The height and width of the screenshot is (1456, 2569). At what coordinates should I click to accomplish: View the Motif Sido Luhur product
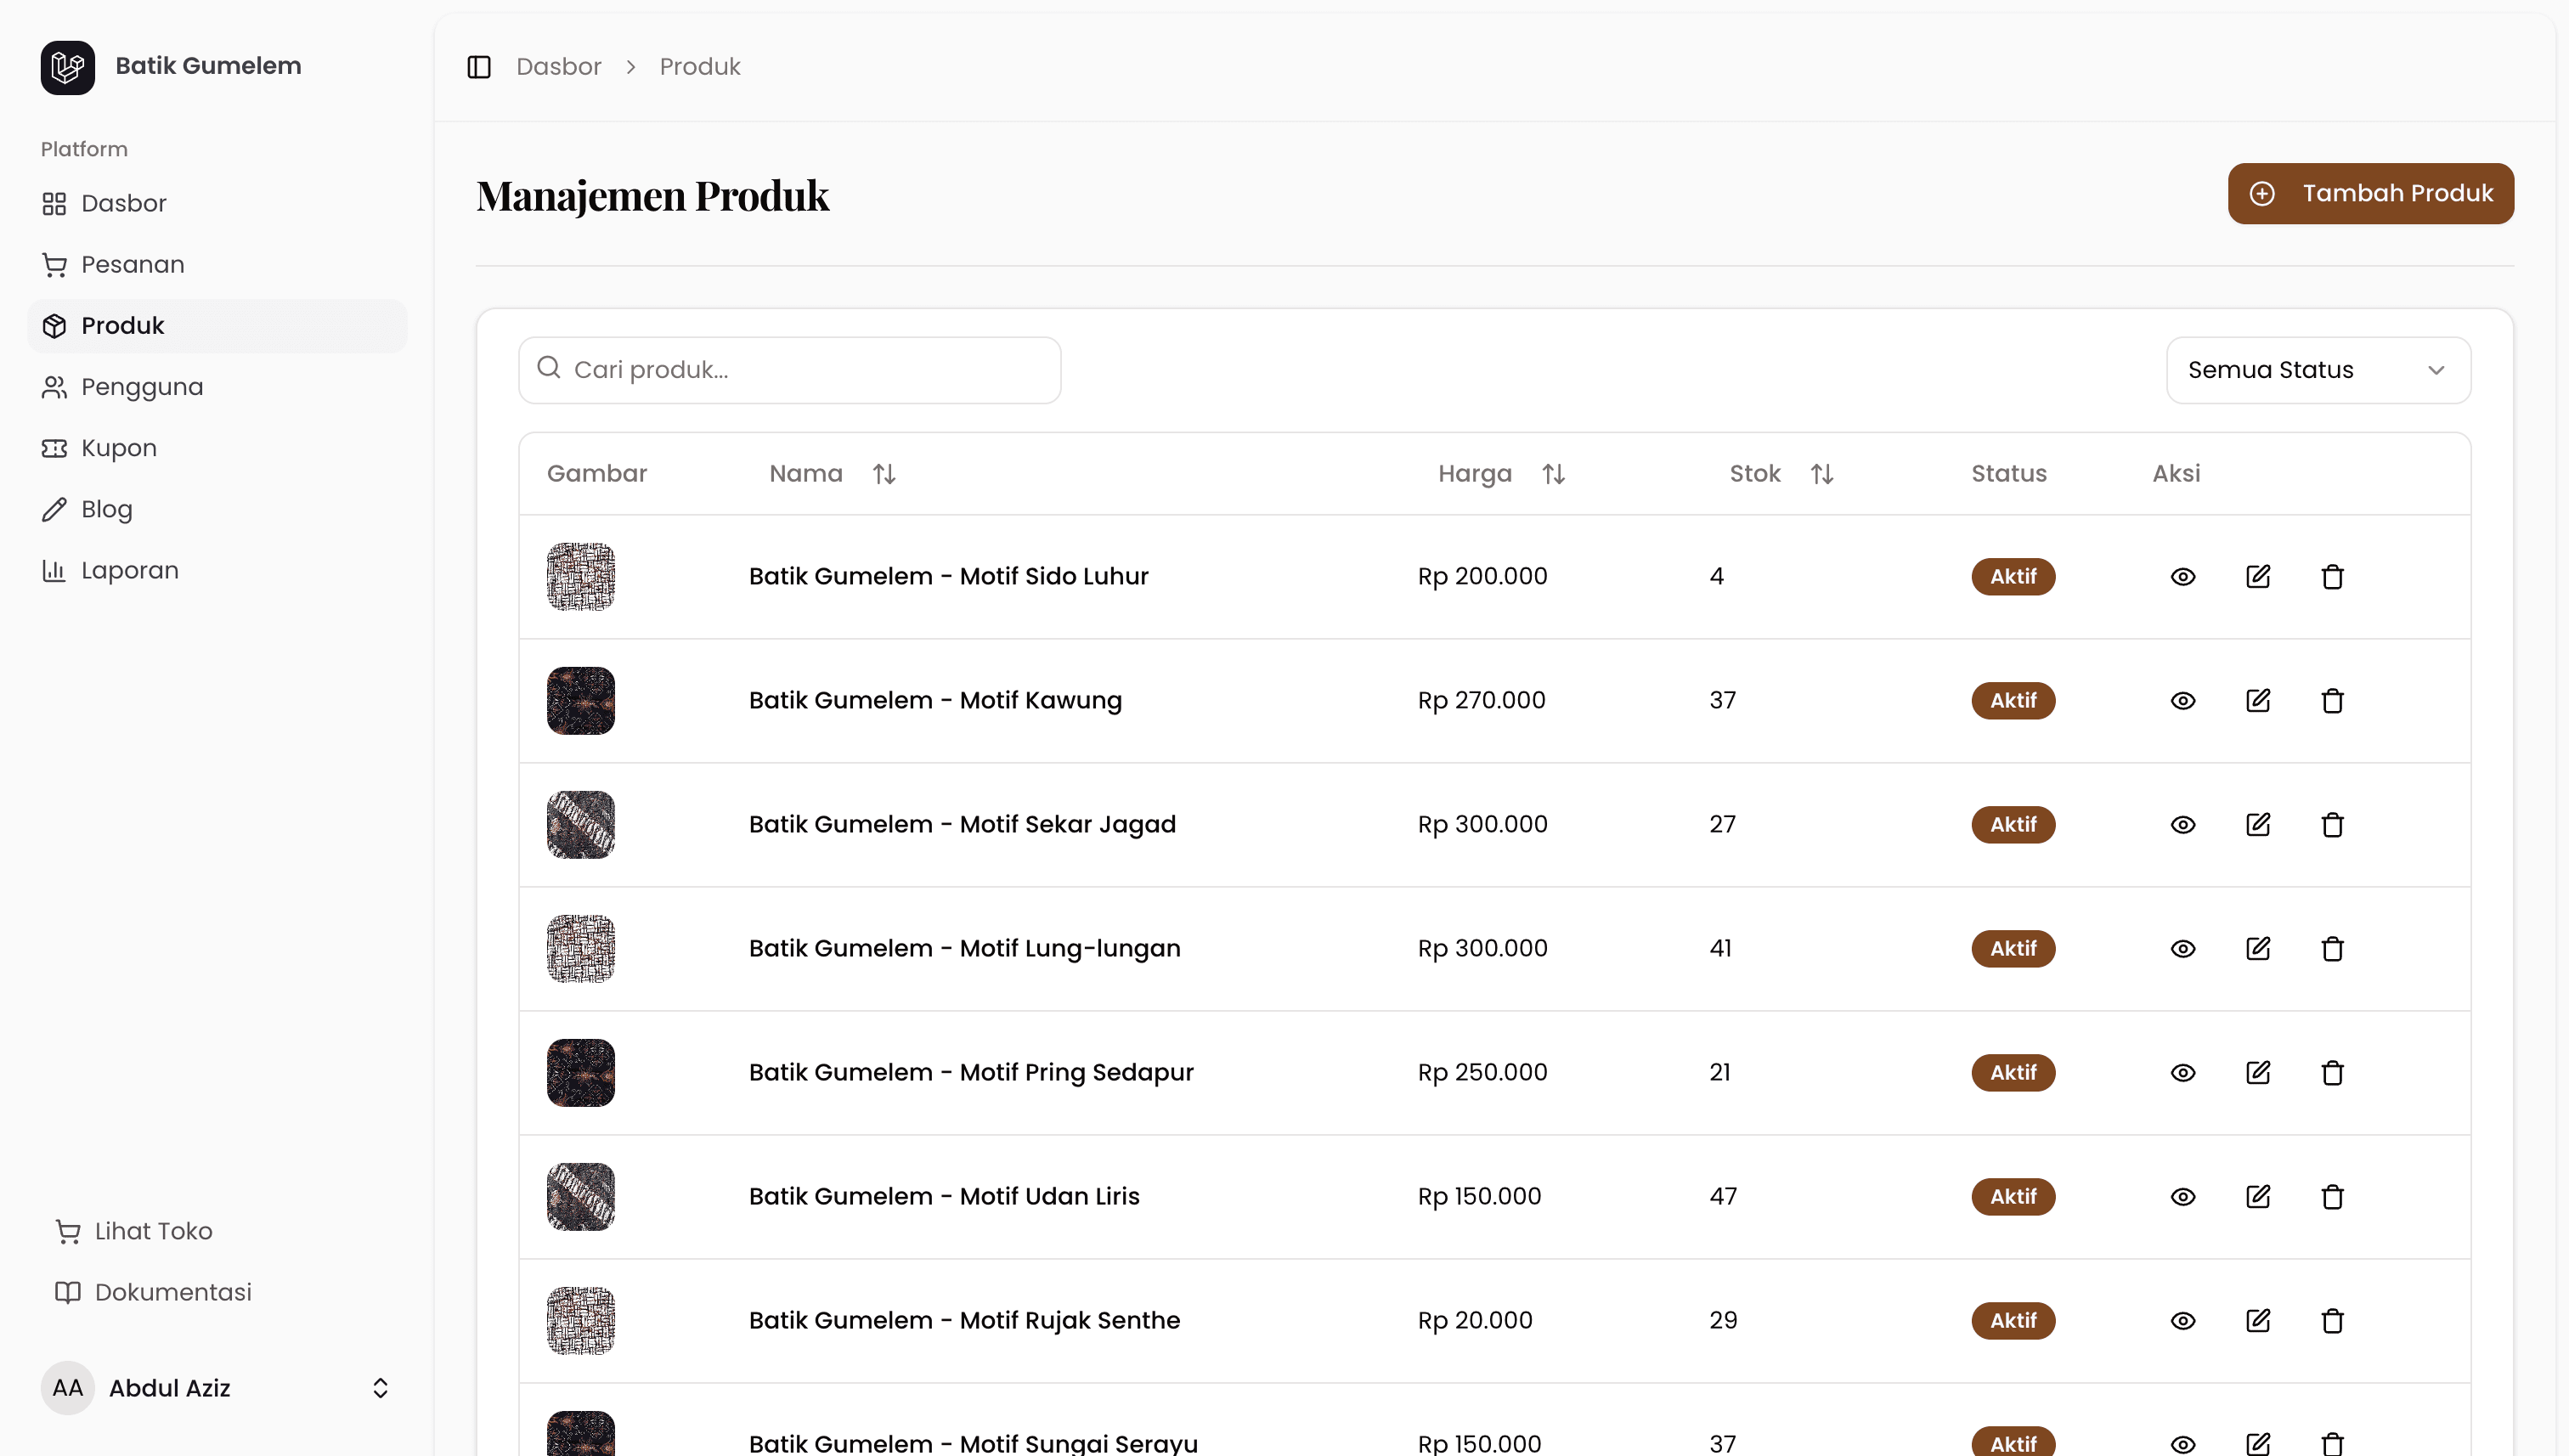(x=2183, y=577)
